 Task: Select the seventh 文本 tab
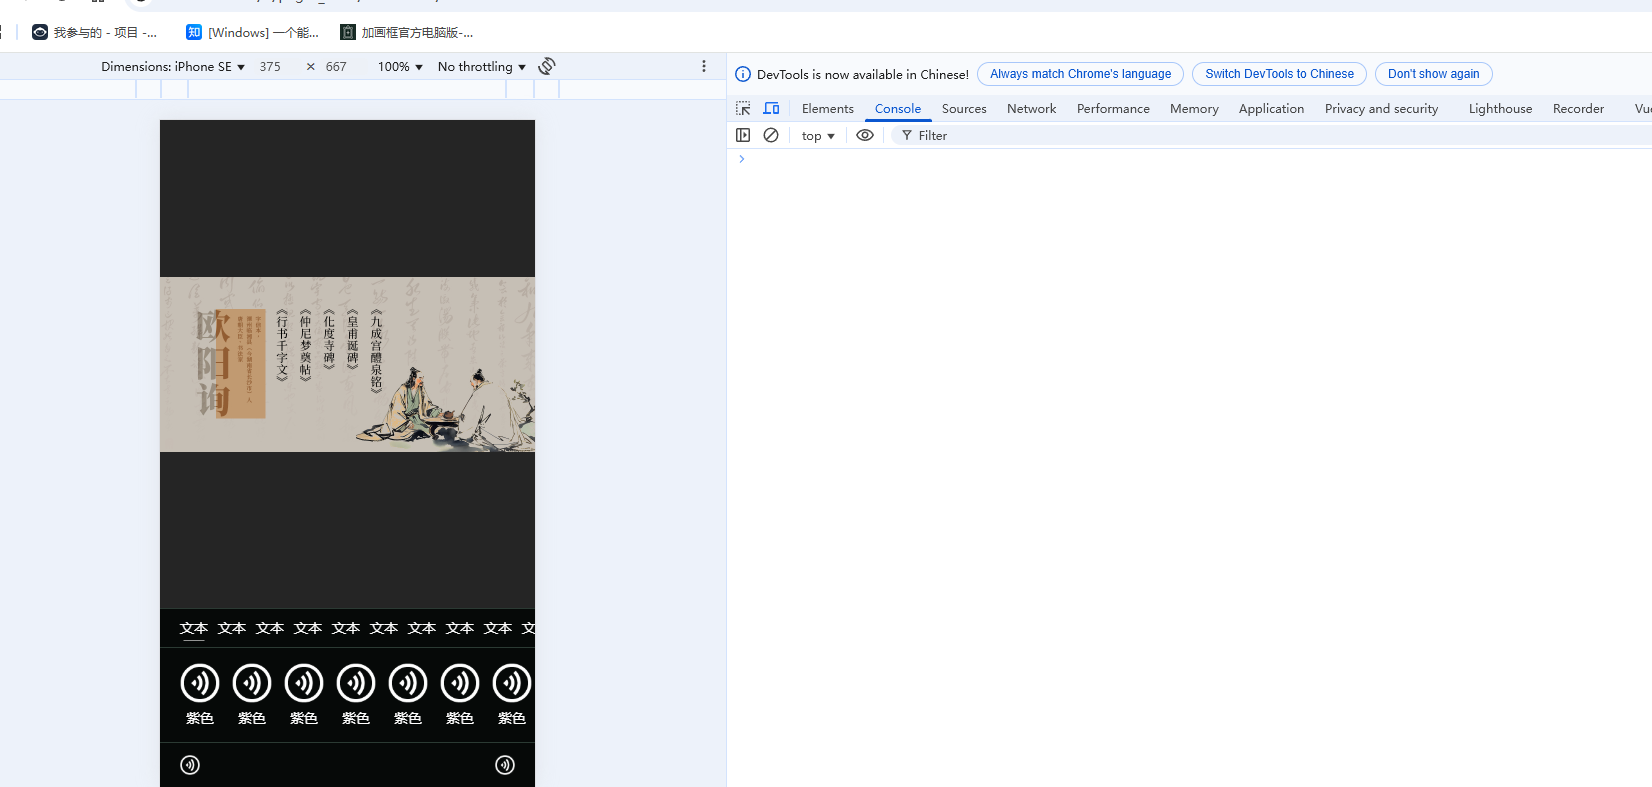422,628
